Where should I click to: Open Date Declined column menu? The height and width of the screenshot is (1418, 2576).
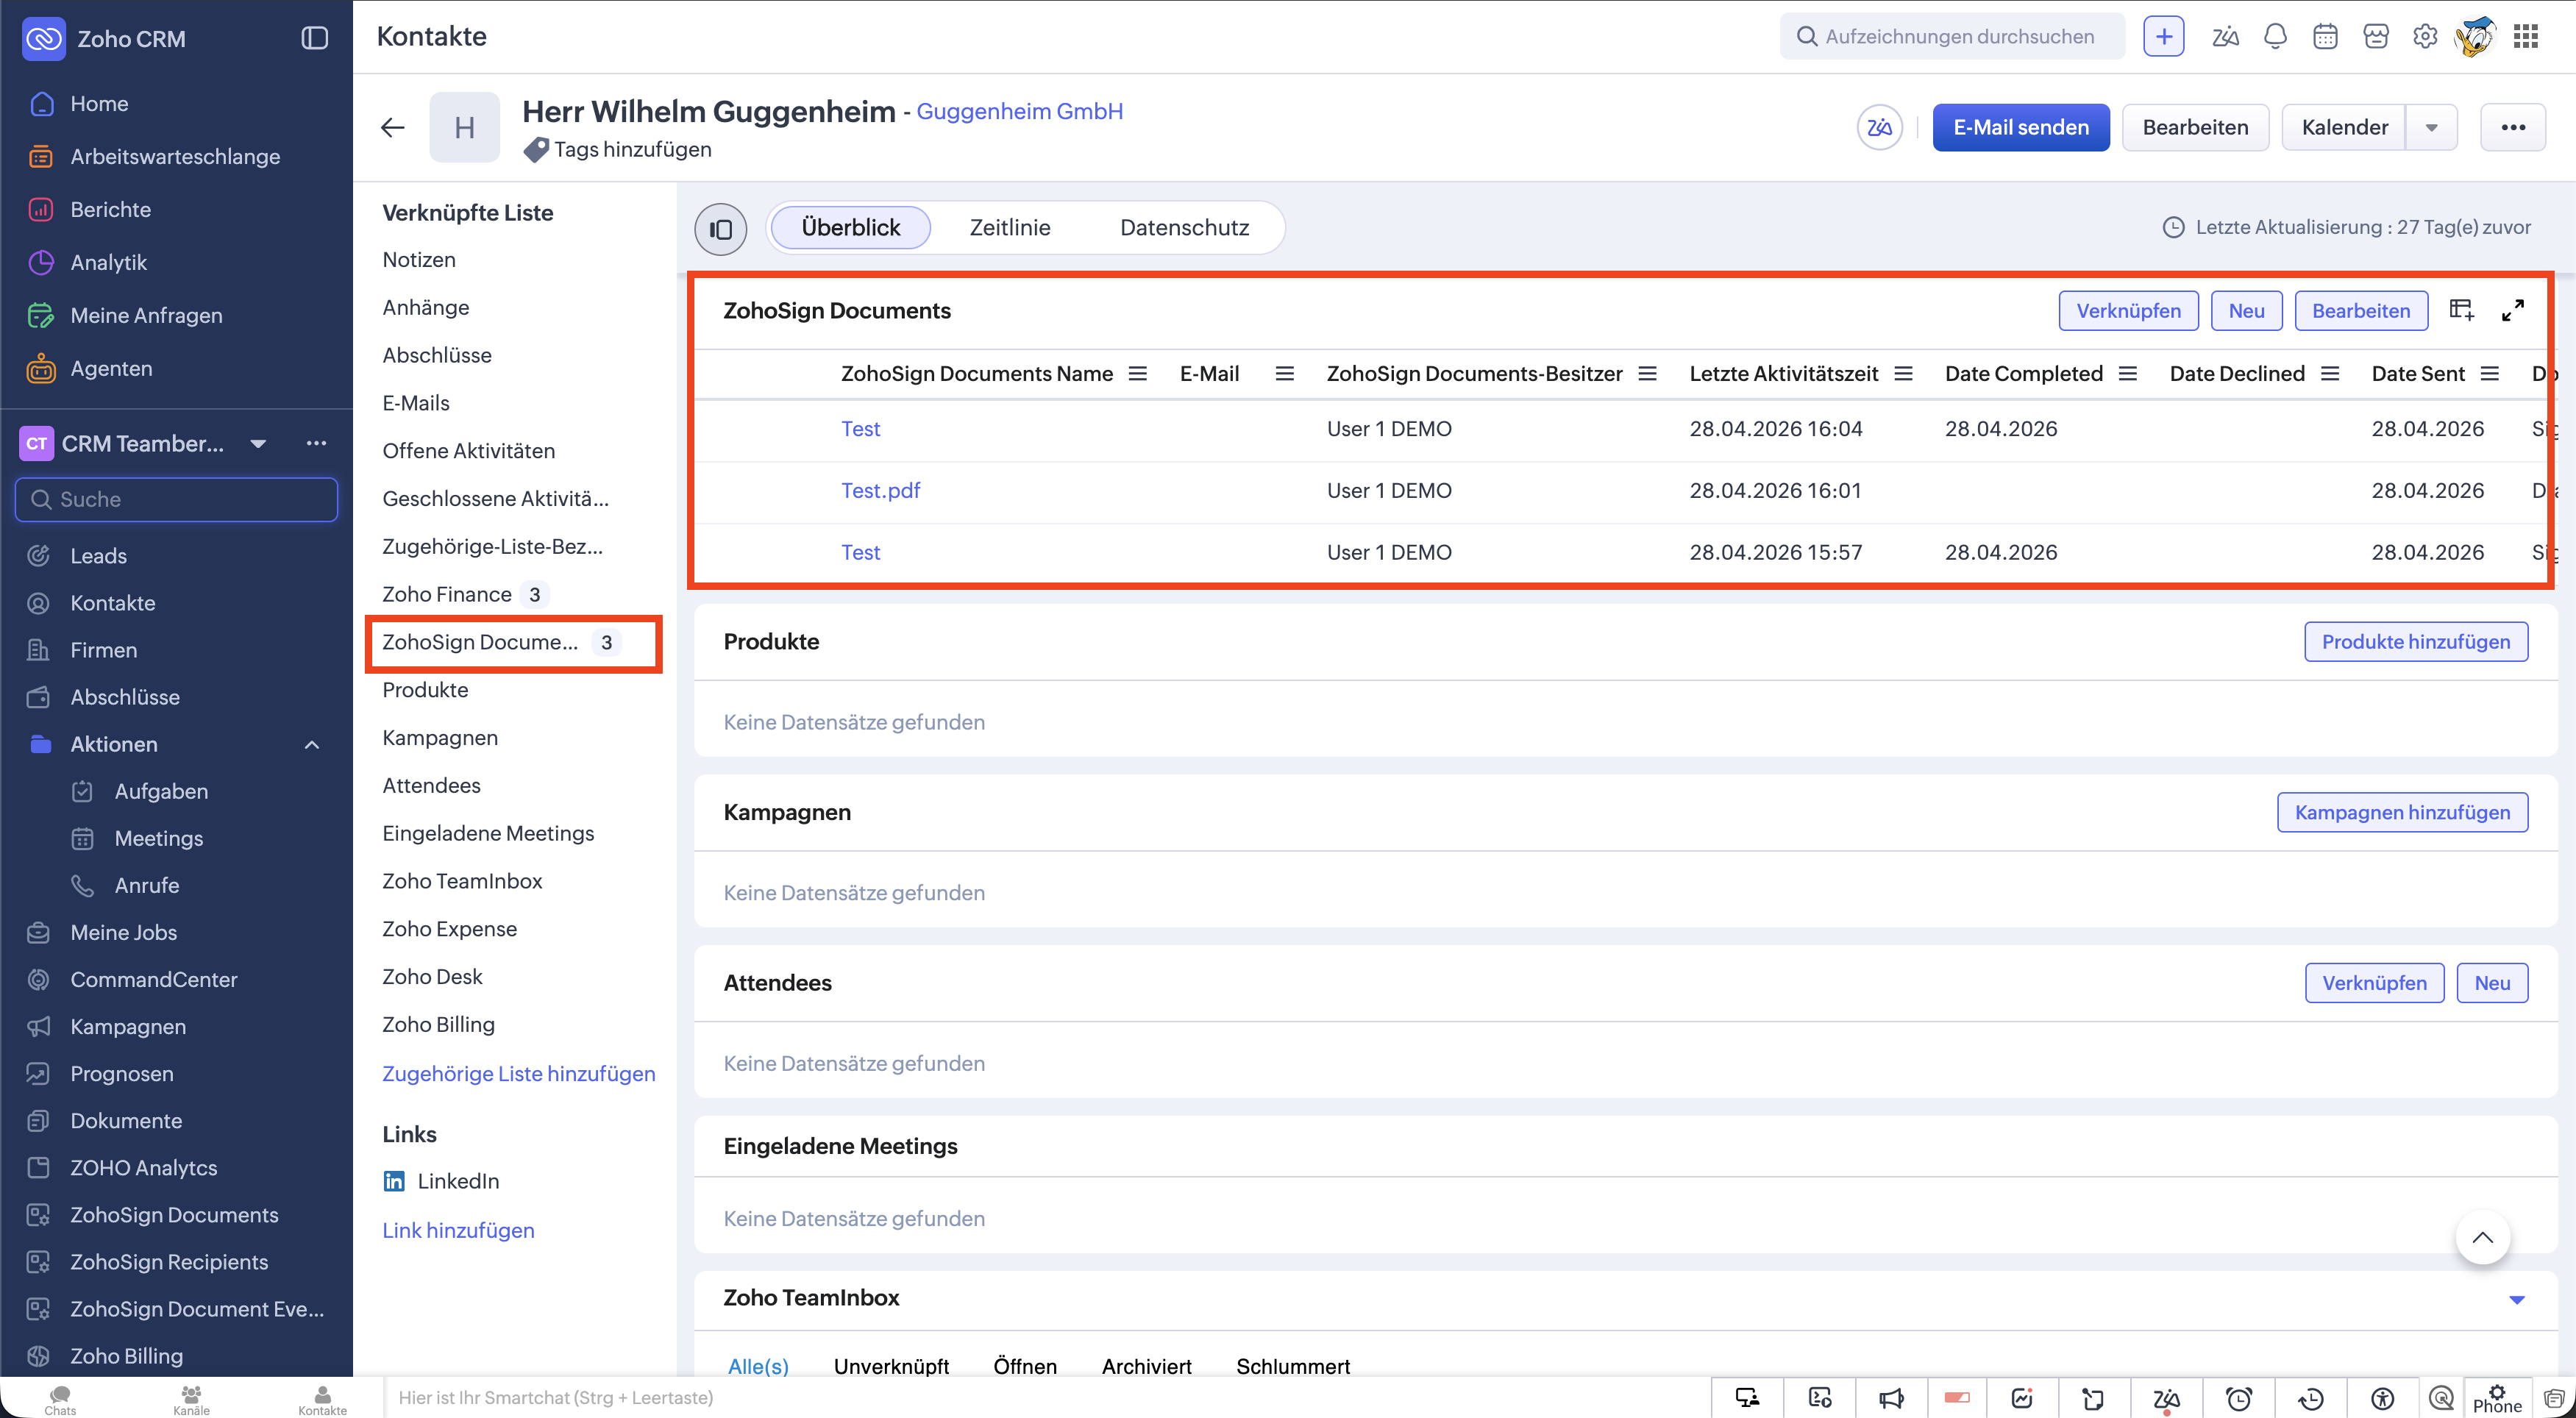[2330, 374]
